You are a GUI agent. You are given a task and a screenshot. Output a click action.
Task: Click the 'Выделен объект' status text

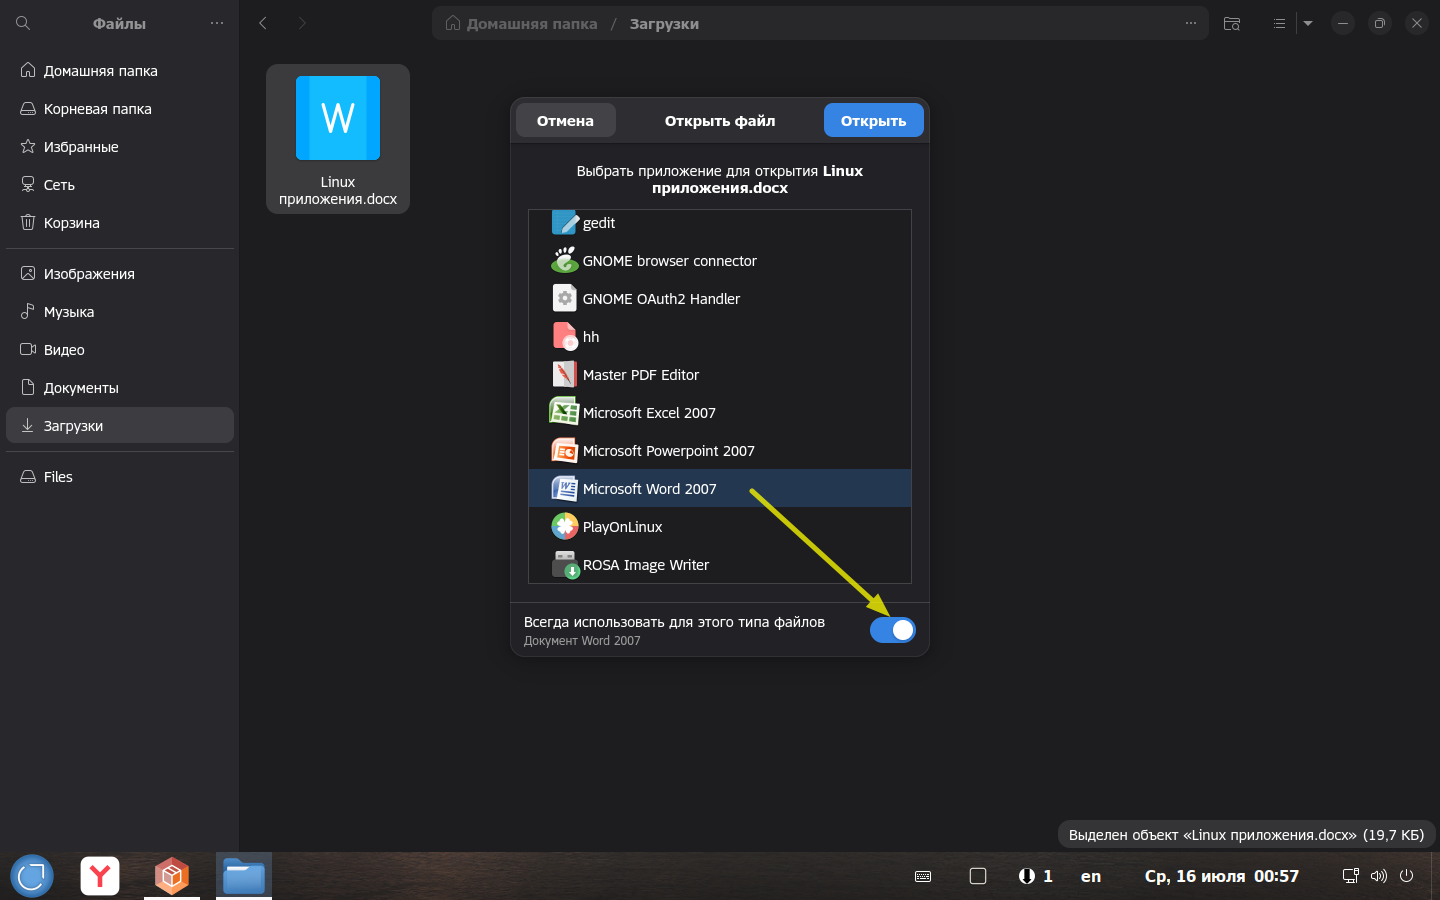[1246, 835]
